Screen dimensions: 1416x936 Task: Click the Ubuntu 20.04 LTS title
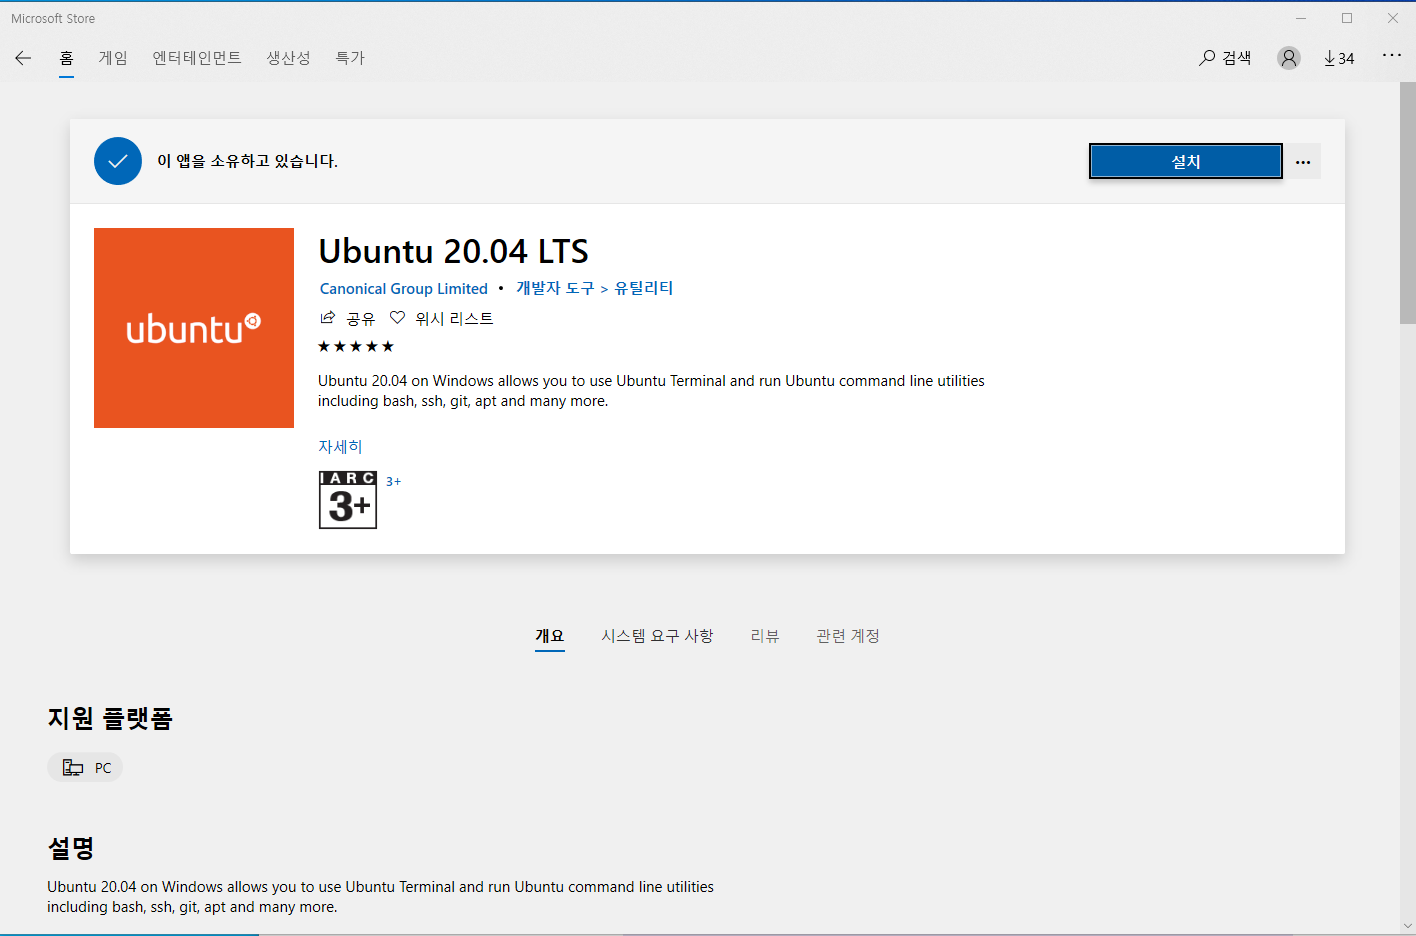pos(453,250)
